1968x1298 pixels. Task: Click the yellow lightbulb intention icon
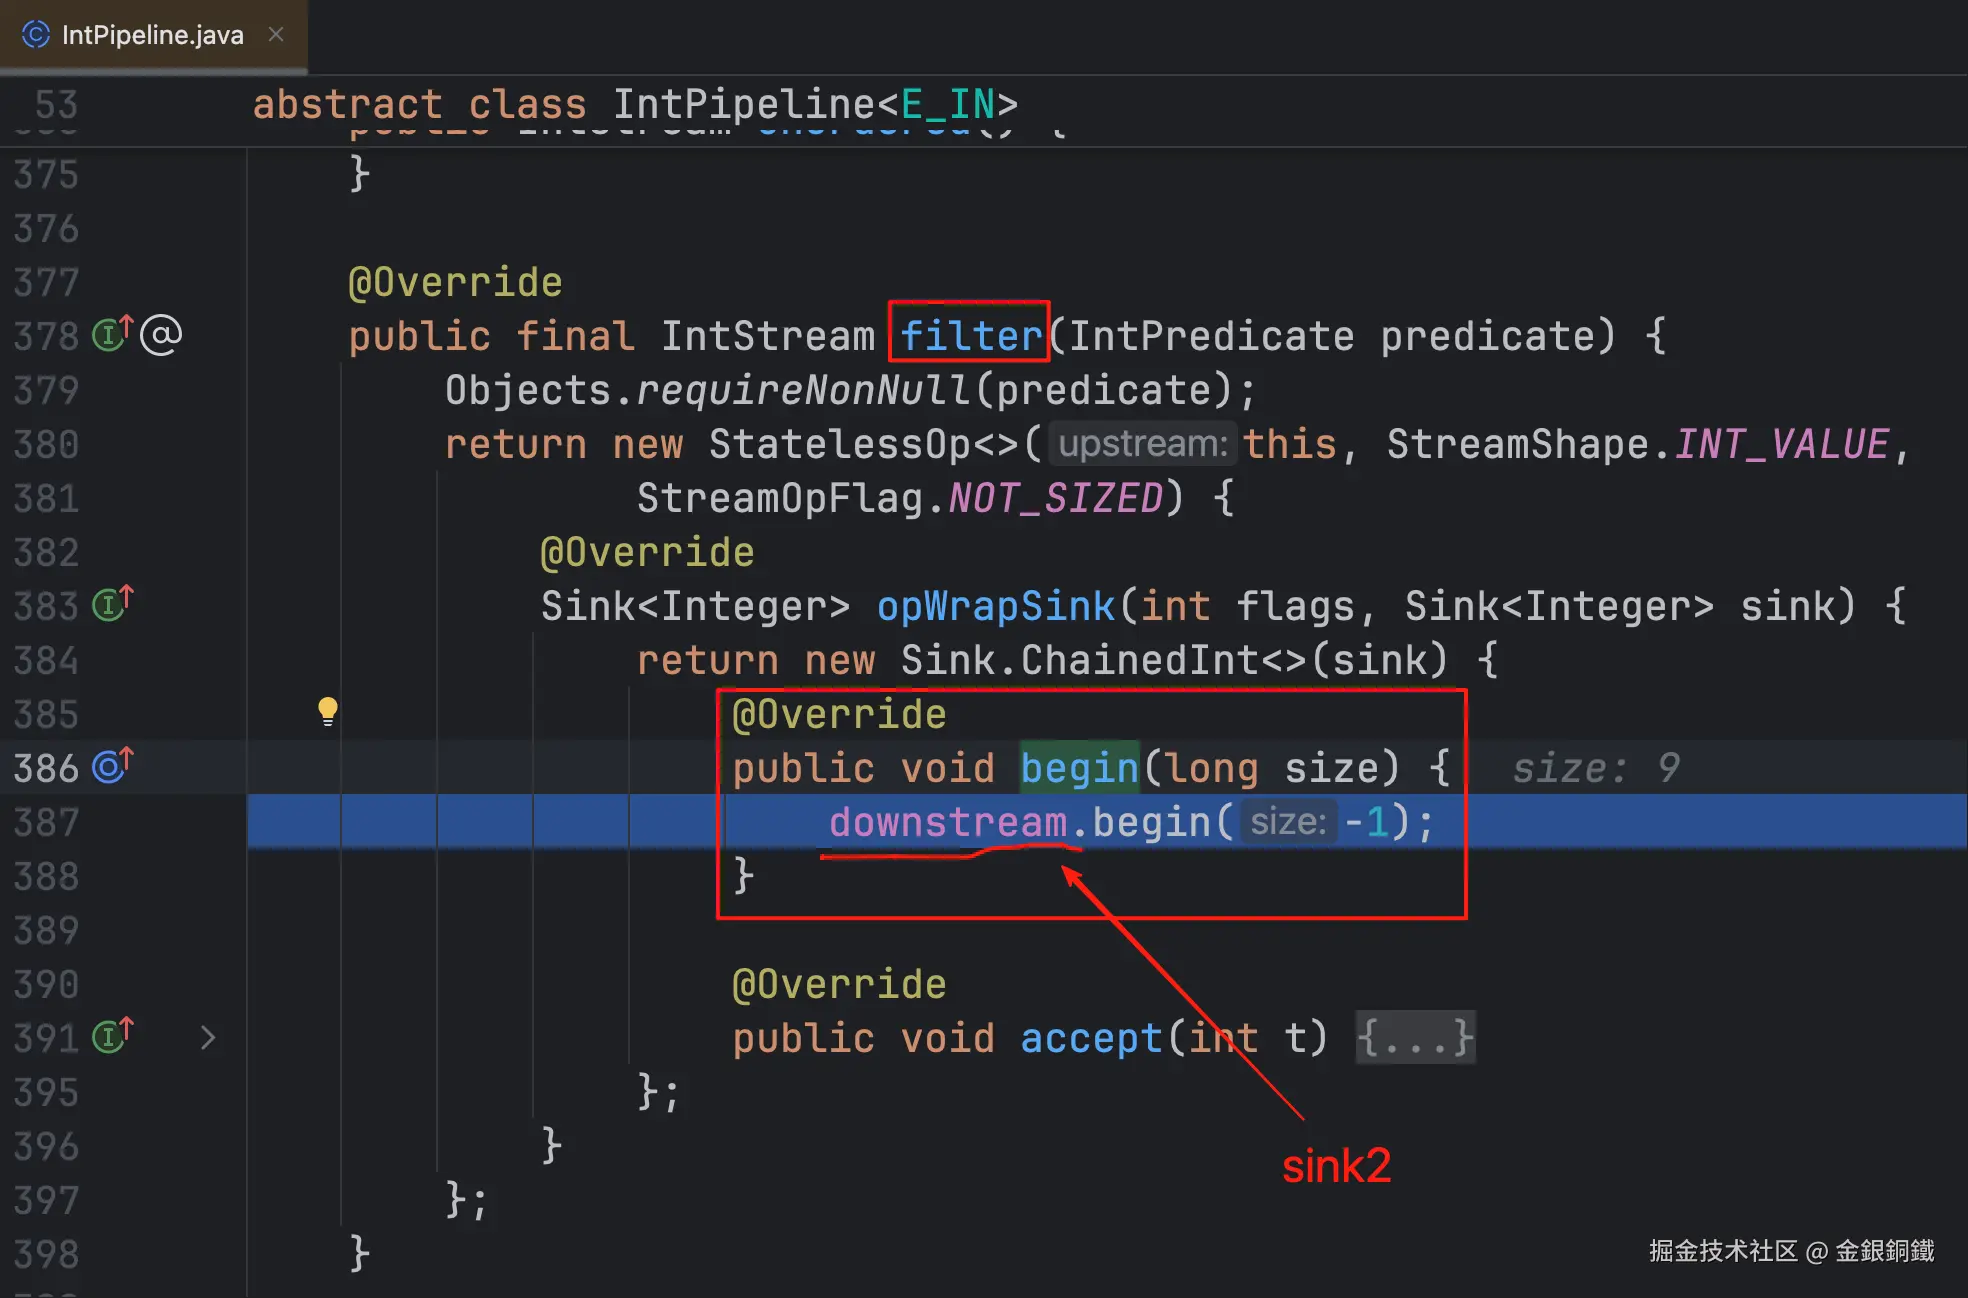pyautogui.click(x=327, y=711)
